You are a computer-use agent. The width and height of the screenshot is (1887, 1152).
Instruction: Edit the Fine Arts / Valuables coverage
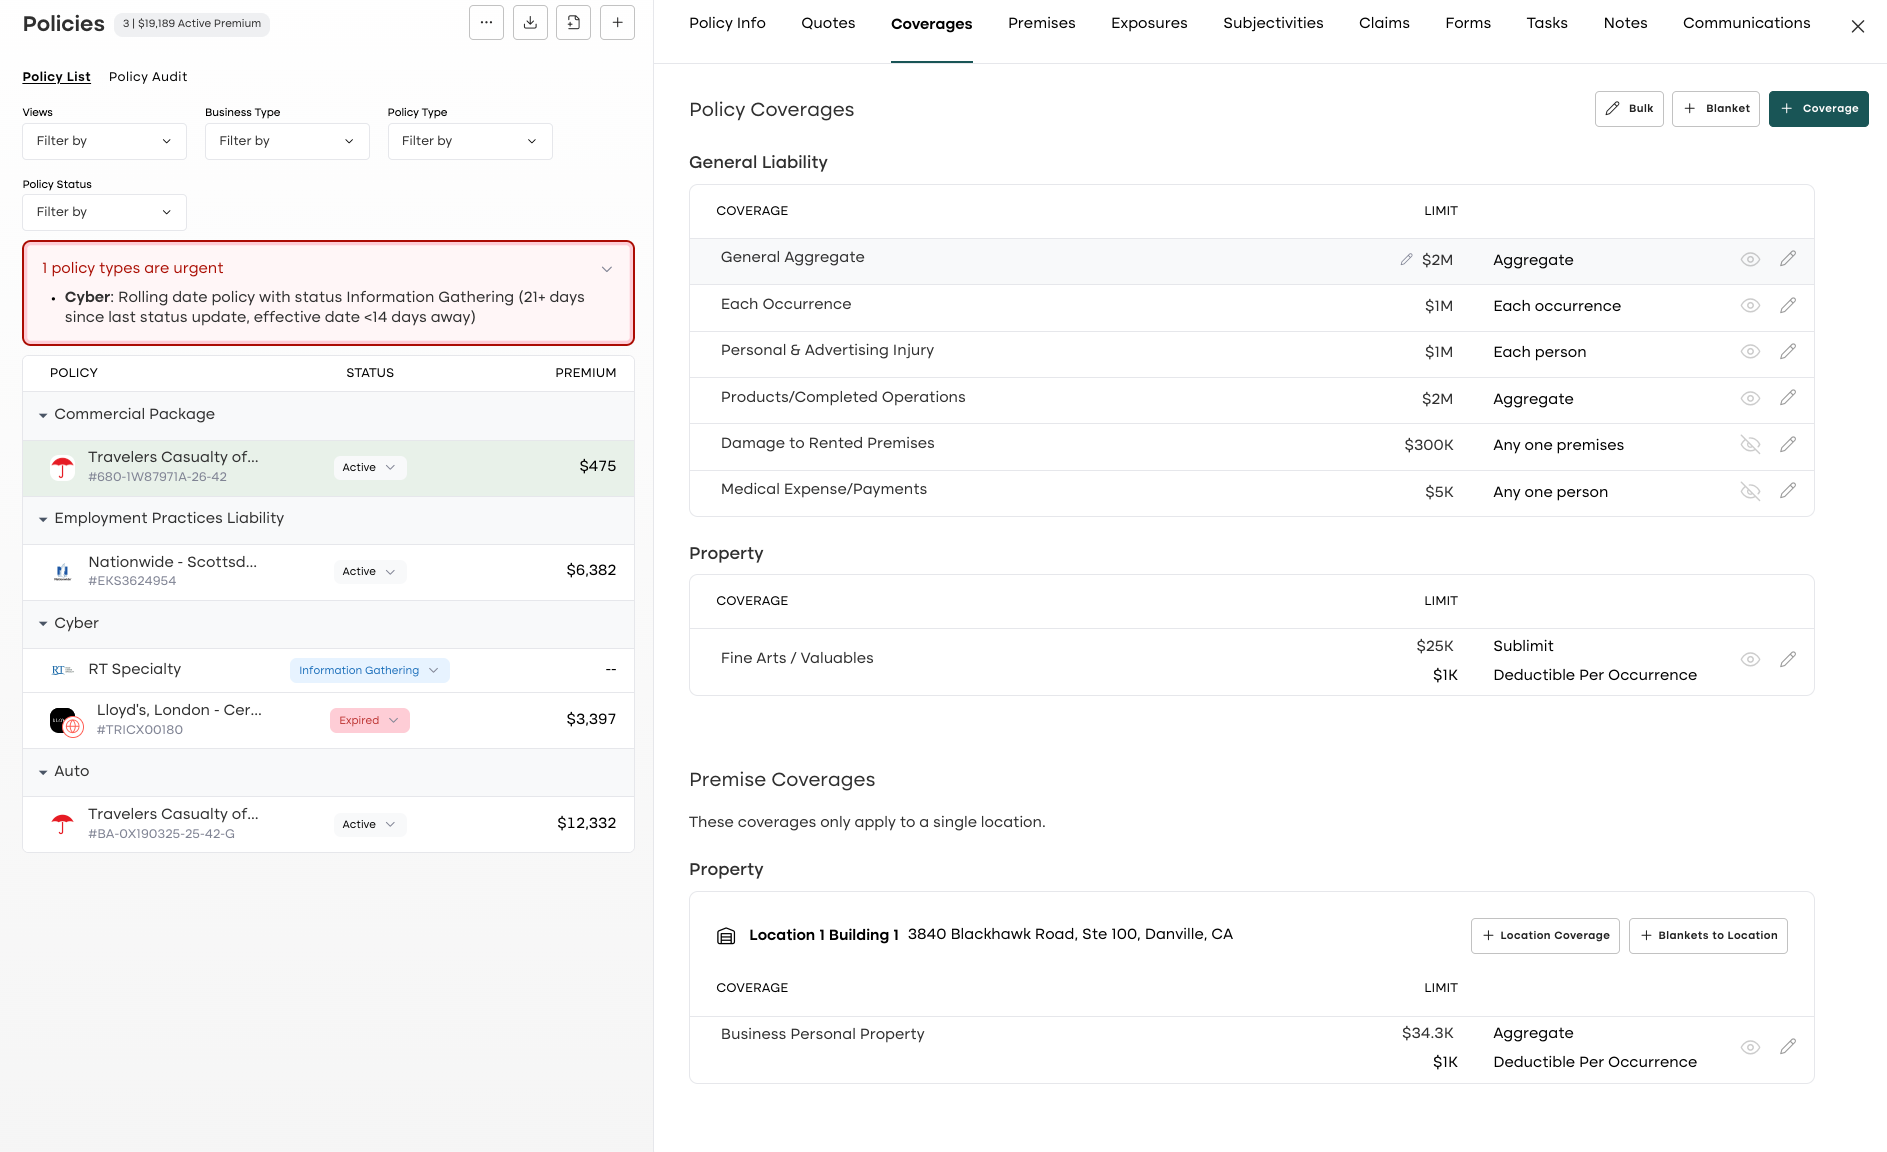point(1788,659)
